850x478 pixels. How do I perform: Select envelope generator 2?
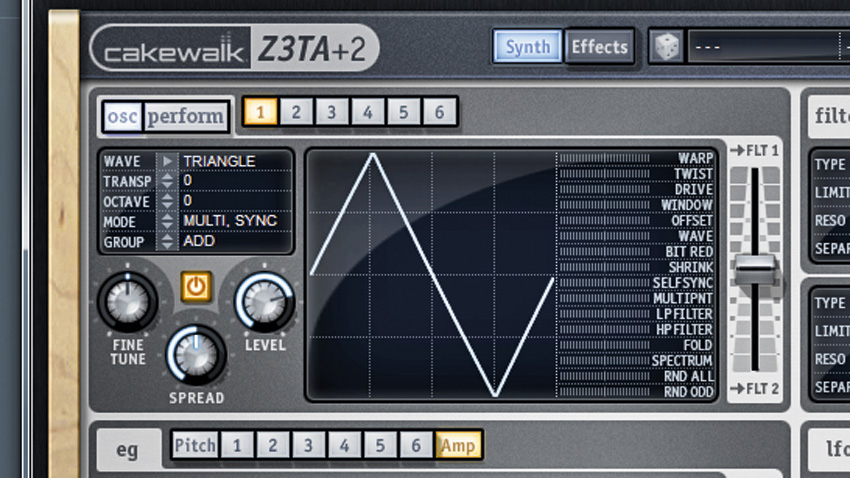(x=273, y=445)
